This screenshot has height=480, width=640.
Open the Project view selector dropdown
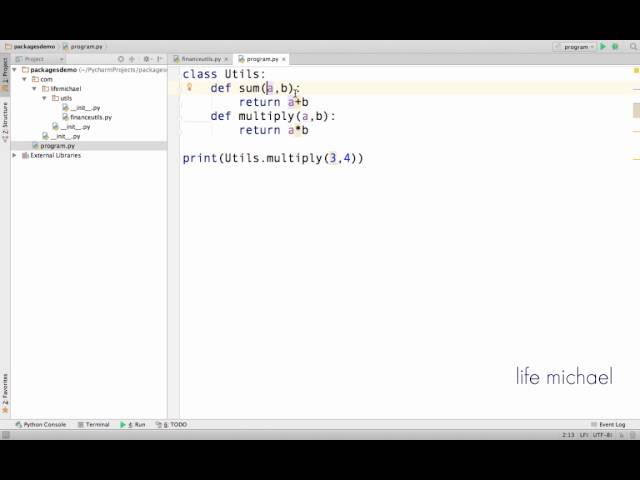40,59
